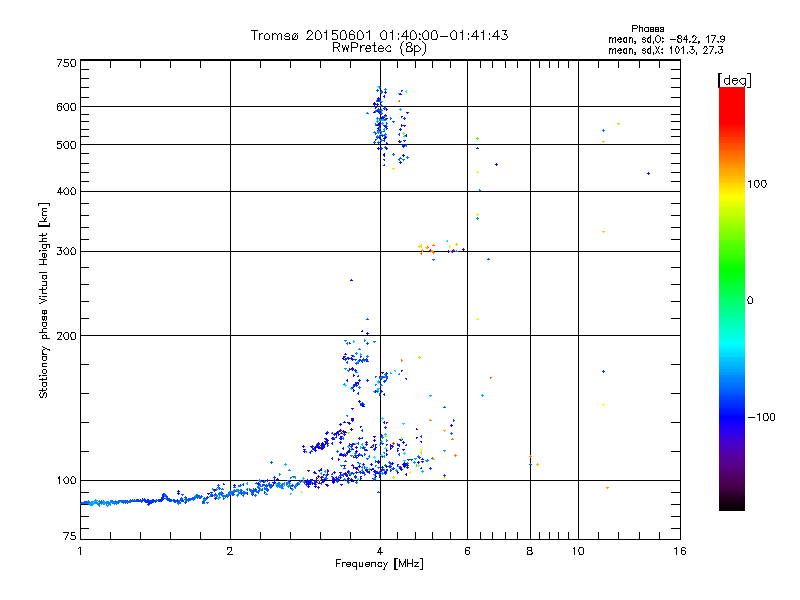Click the y-axis tick label "200"
800x600 pixels.
coord(66,336)
